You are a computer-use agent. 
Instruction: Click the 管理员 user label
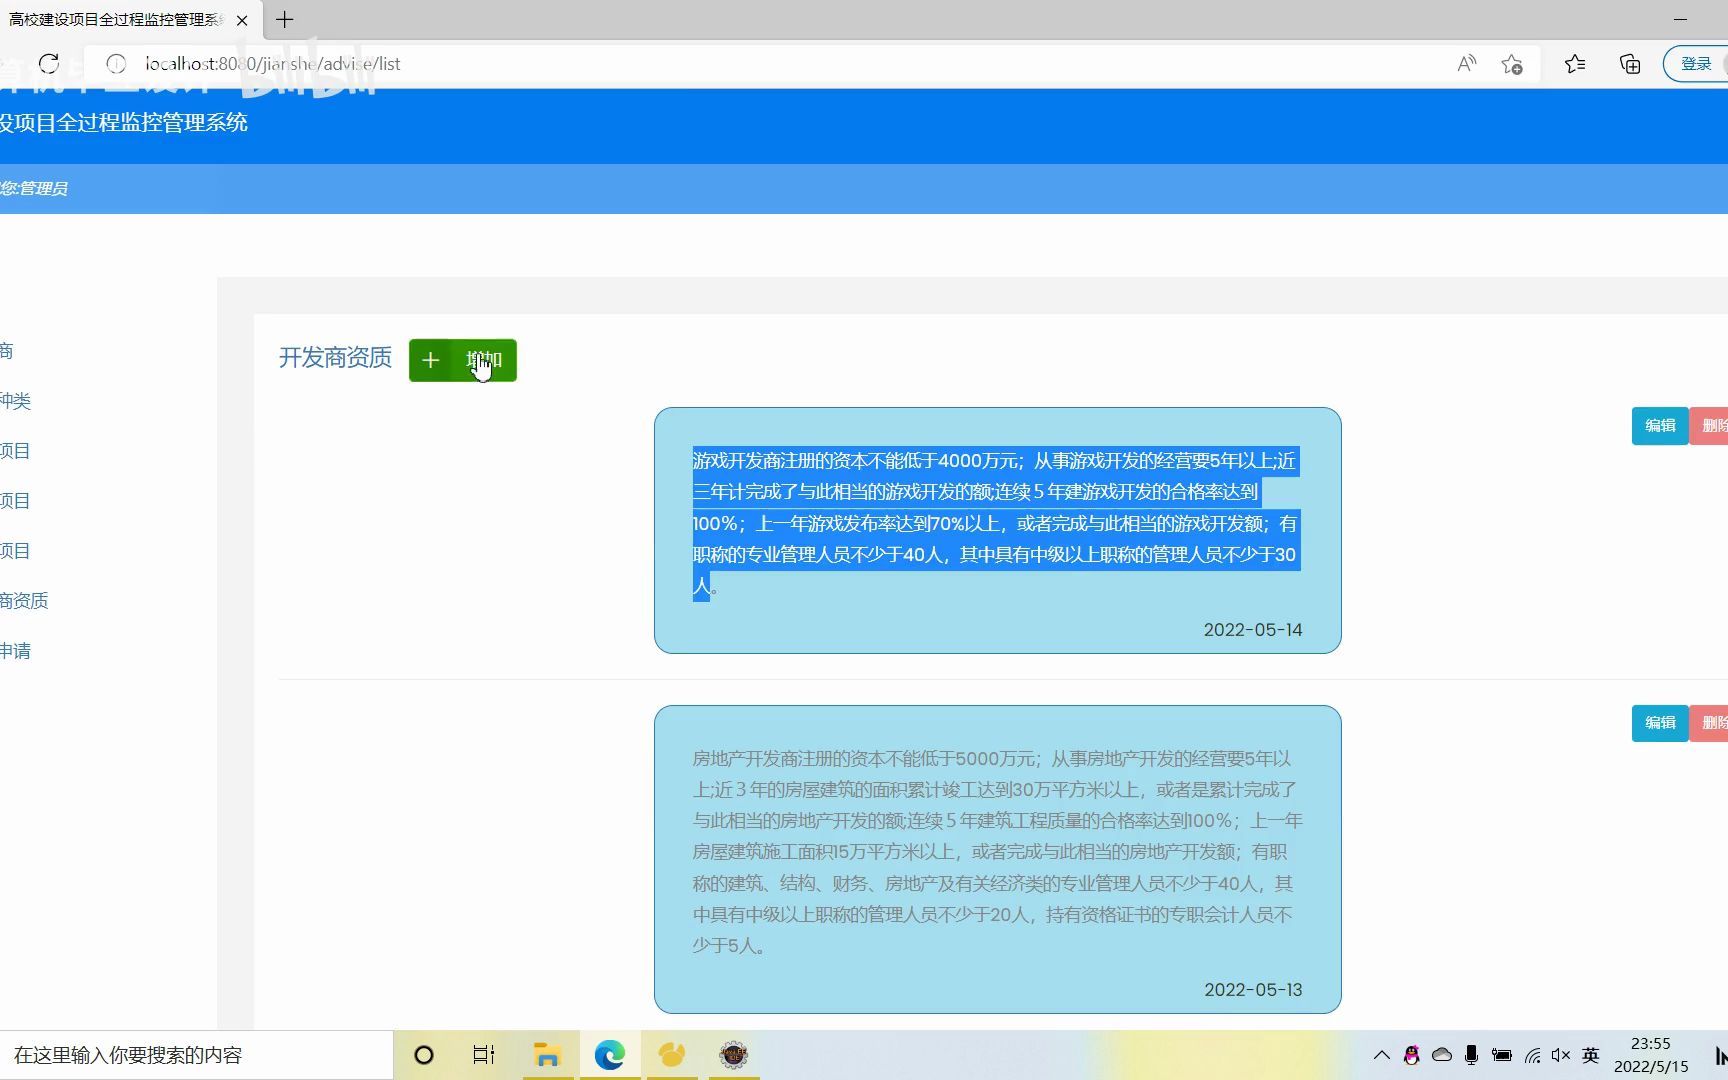(43, 189)
